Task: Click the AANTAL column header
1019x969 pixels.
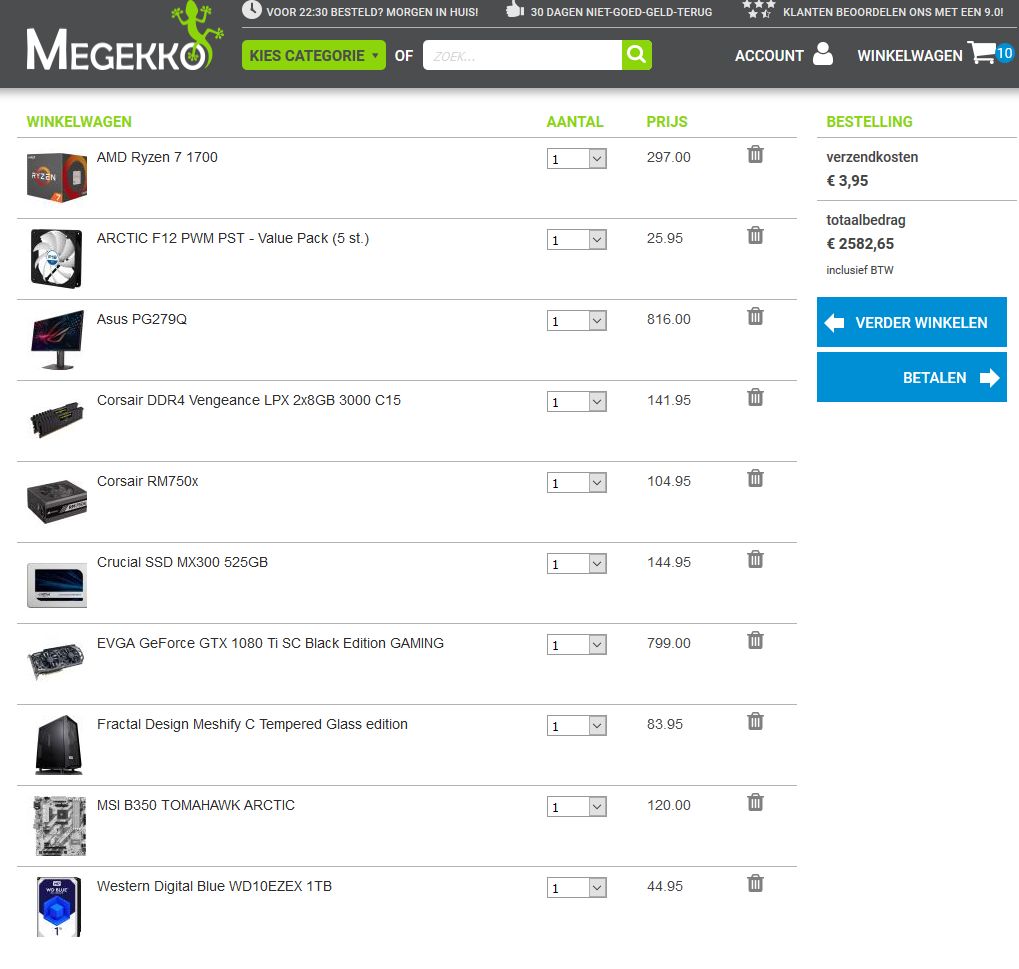Action: [x=574, y=122]
